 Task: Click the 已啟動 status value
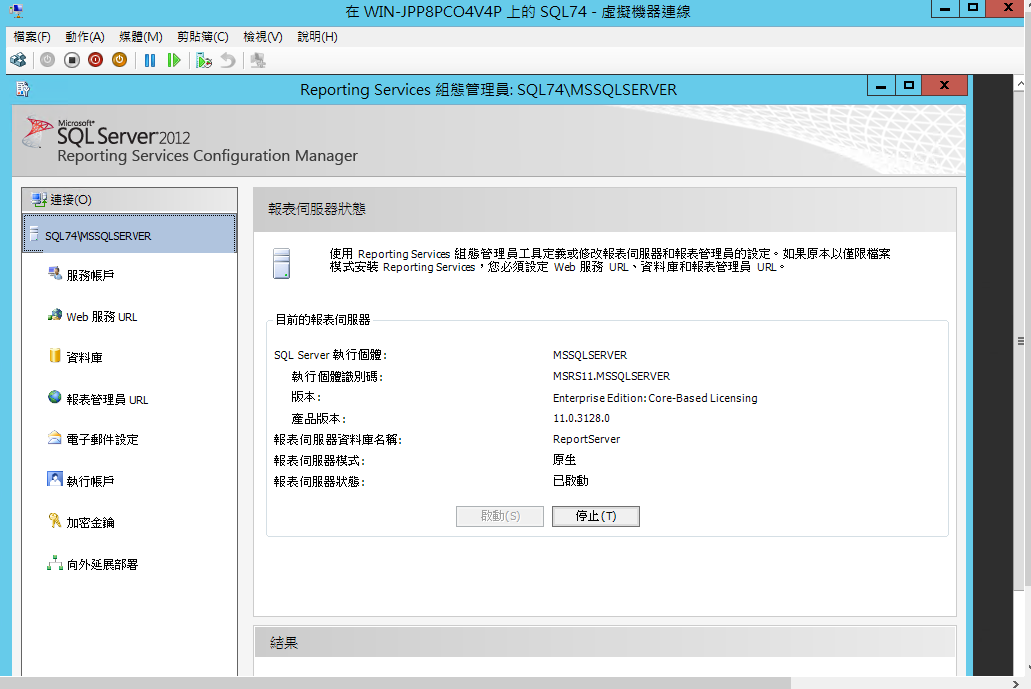click(x=570, y=481)
